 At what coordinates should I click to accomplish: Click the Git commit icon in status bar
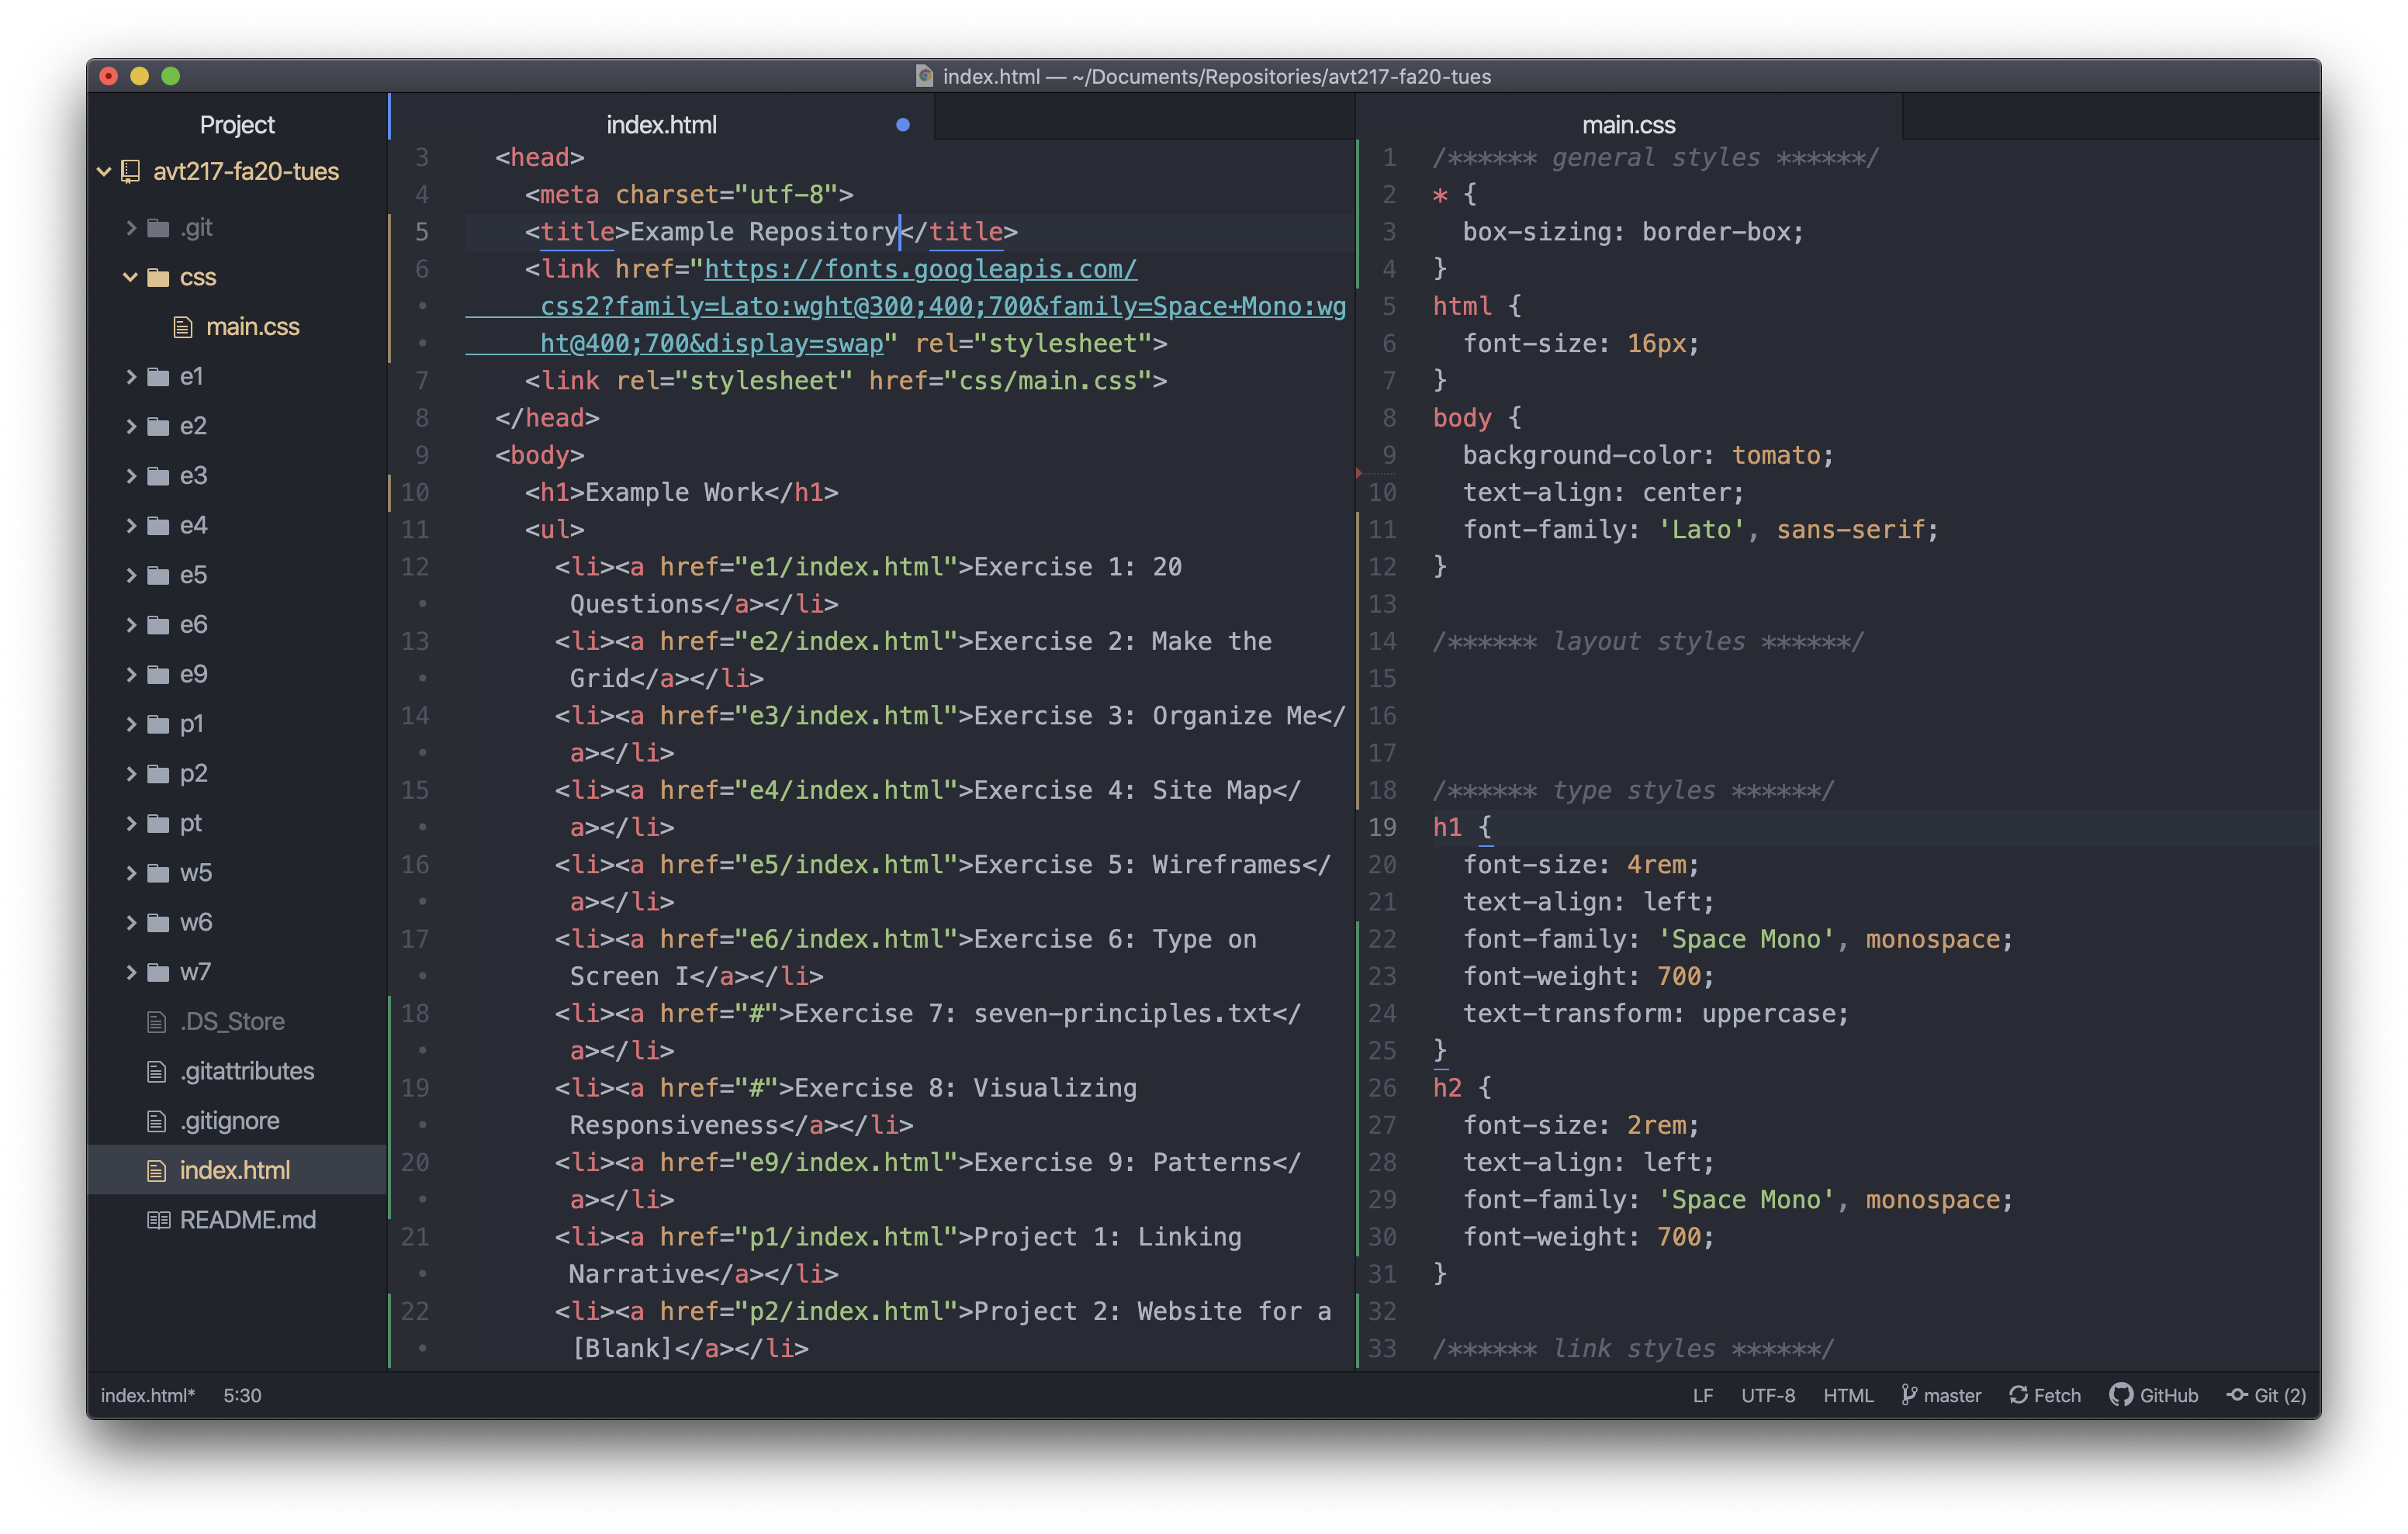pyautogui.click(x=2237, y=1396)
